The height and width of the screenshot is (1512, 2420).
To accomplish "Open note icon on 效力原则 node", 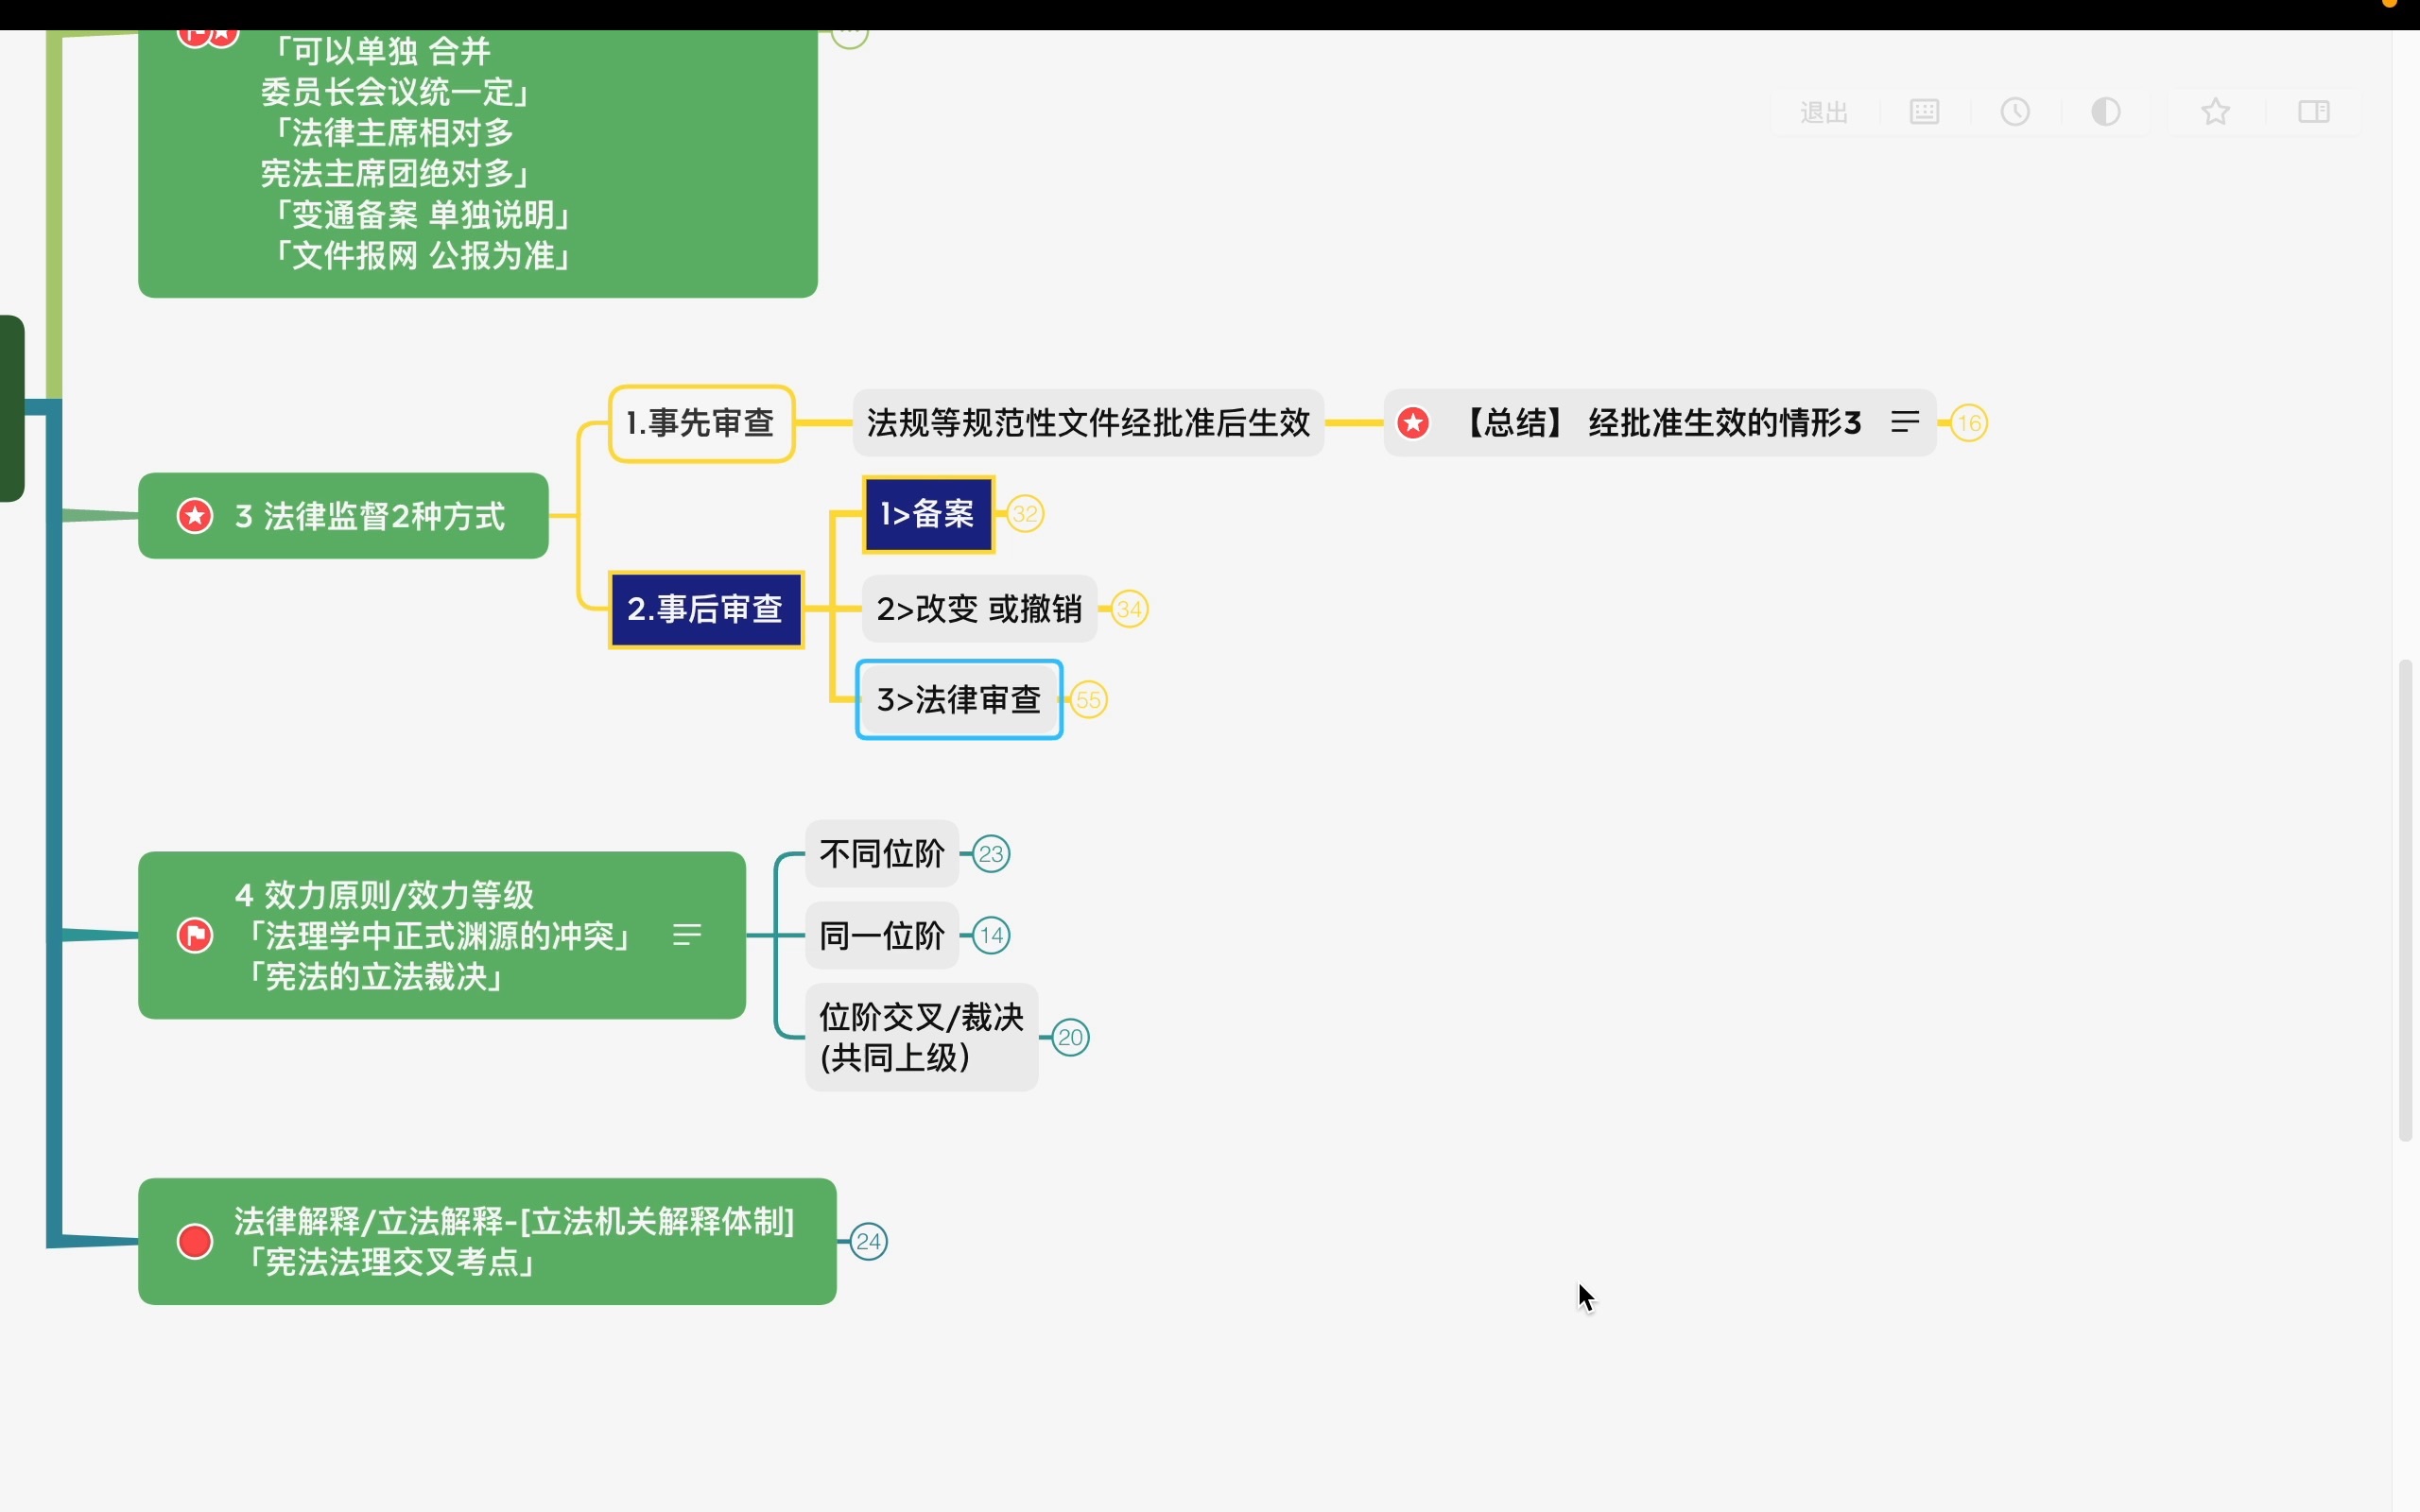I will click(x=687, y=935).
